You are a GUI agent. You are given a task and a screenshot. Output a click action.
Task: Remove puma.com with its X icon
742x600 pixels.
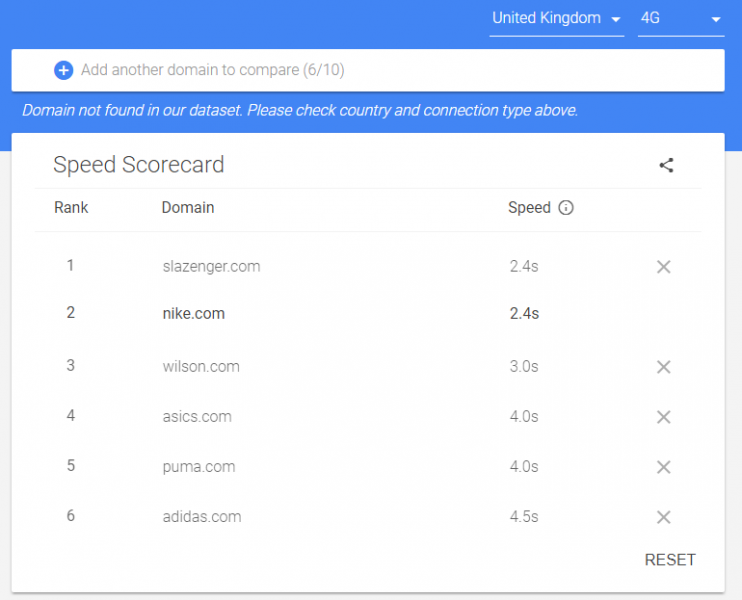[663, 467]
